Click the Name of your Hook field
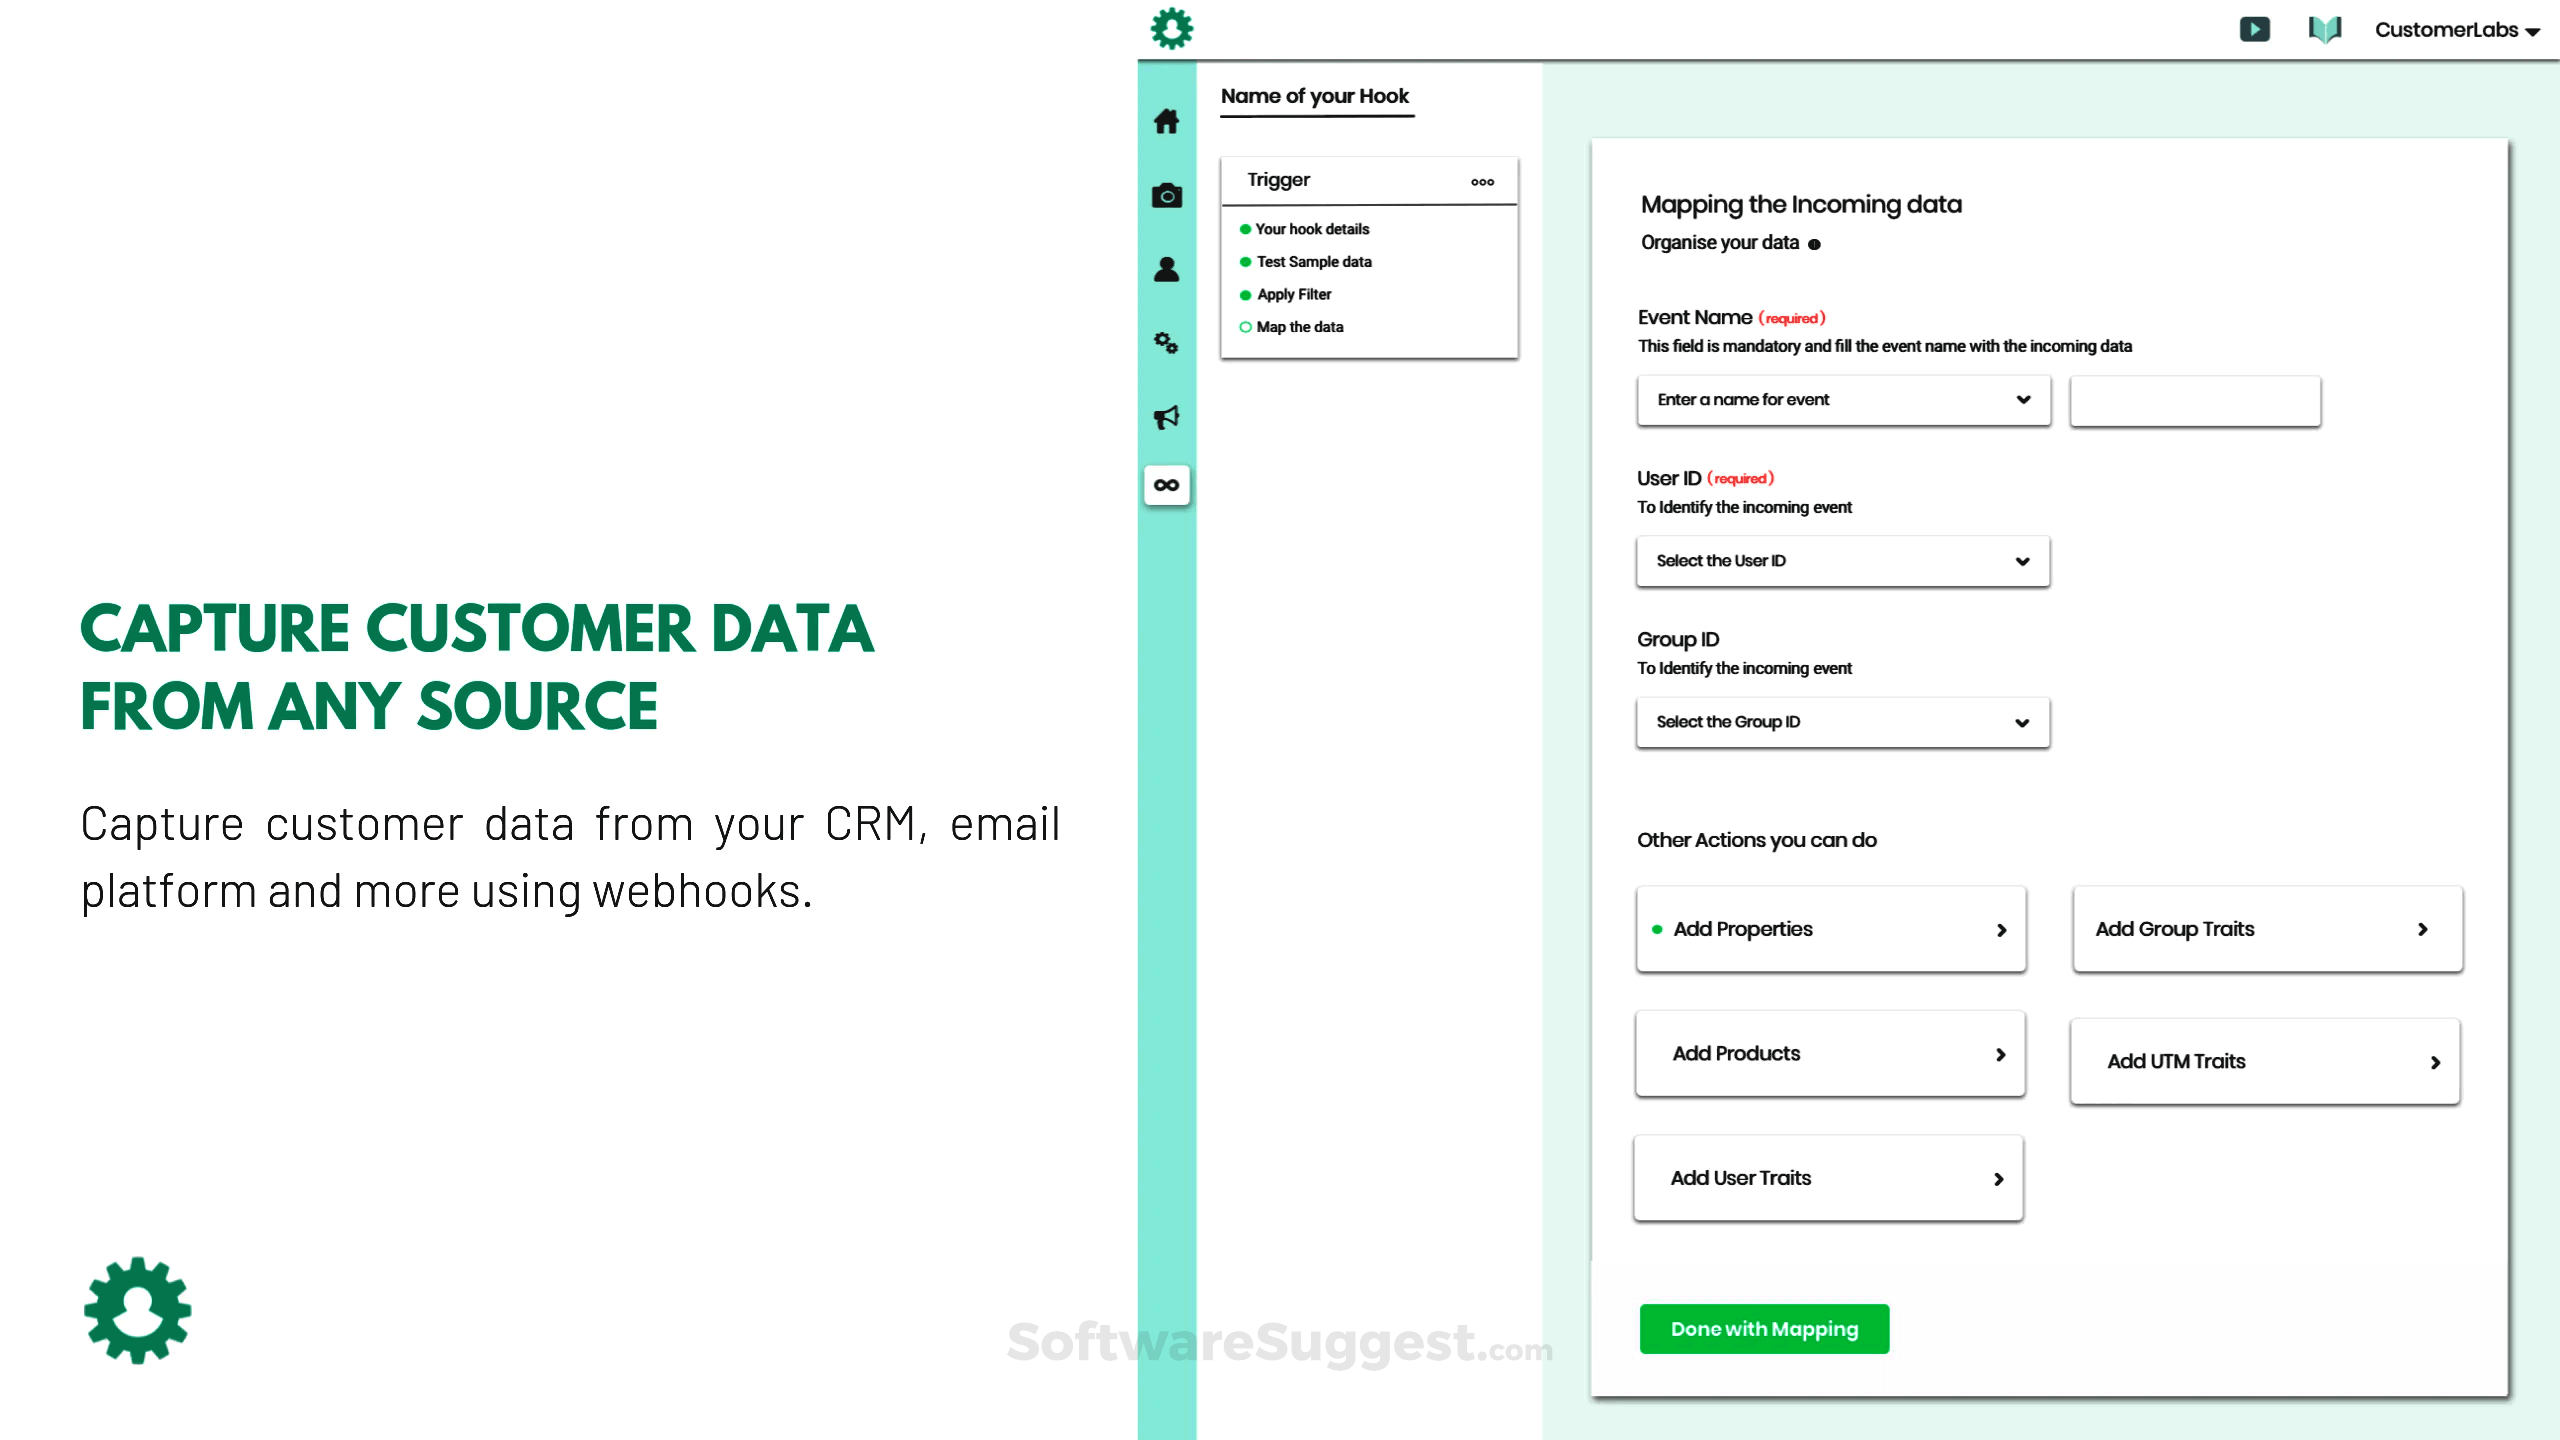Viewport: 2560px width, 1440px height. 1315,96
